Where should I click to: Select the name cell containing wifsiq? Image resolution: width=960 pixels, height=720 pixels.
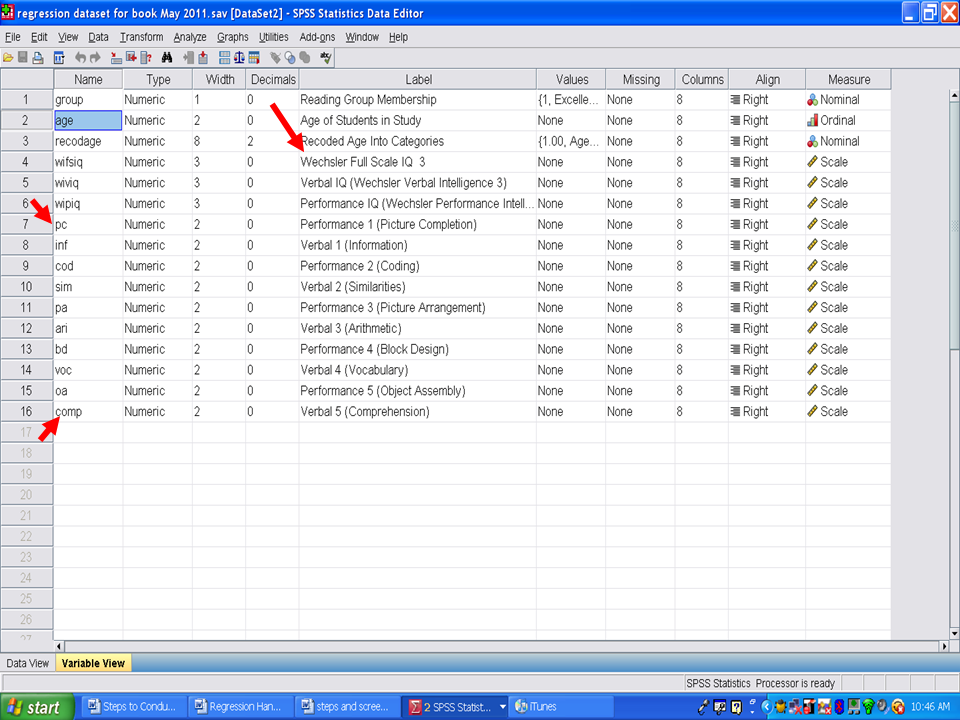click(87, 162)
